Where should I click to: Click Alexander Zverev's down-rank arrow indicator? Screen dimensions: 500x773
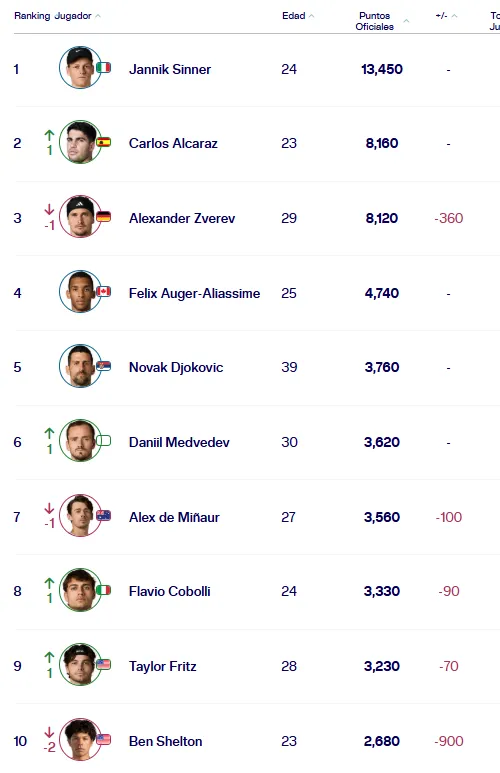49,210
